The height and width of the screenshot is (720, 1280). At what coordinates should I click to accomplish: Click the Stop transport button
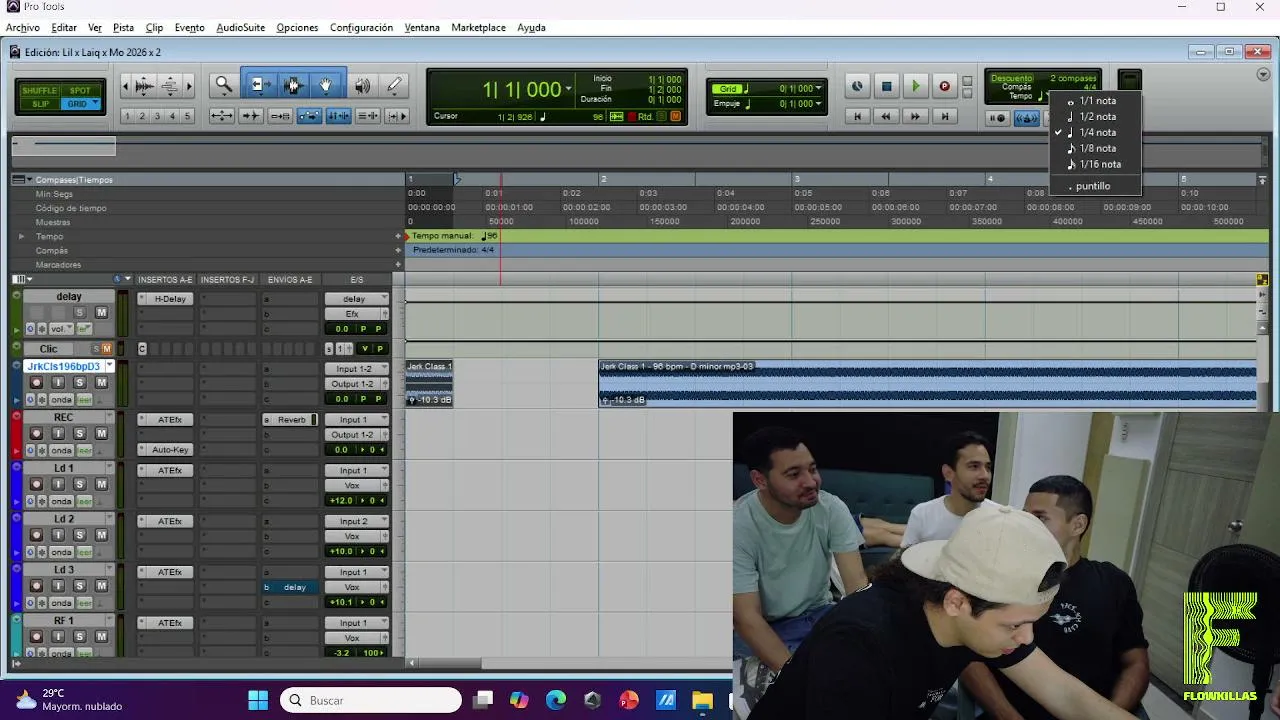[x=886, y=87]
